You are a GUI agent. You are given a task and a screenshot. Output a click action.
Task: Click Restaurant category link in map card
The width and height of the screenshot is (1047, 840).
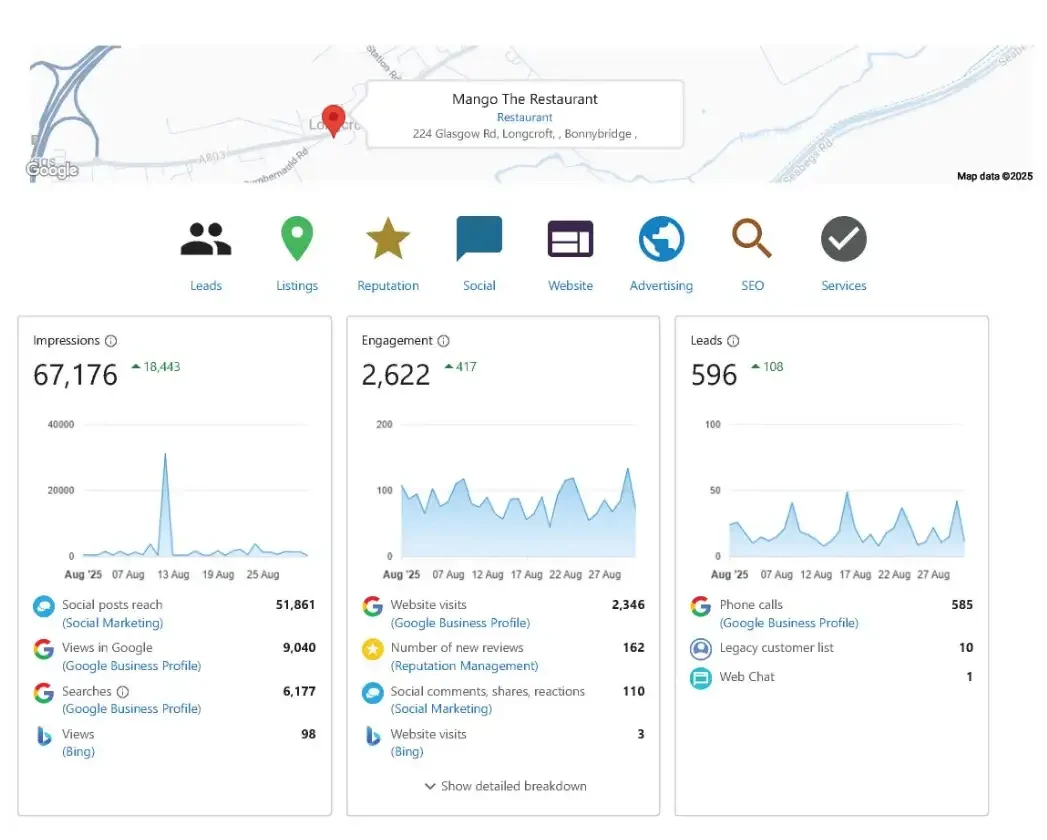pyautogui.click(x=525, y=117)
